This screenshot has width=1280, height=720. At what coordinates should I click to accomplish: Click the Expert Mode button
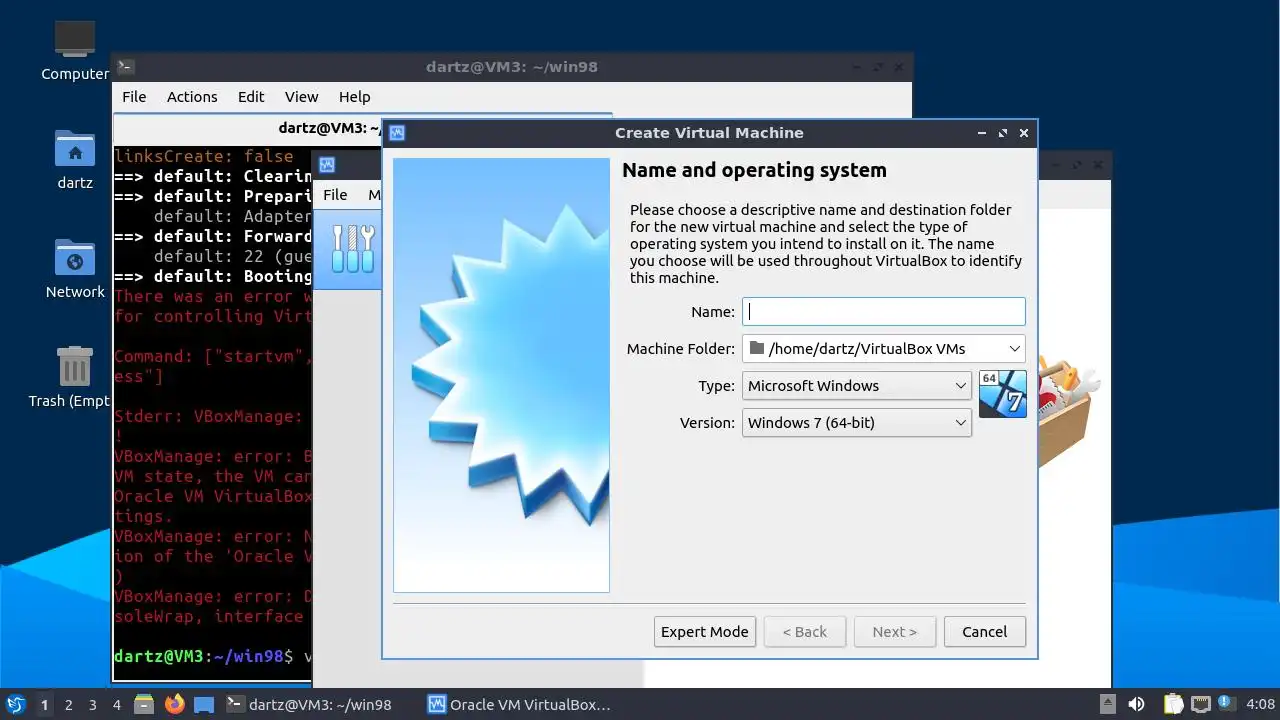click(x=705, y=631)
